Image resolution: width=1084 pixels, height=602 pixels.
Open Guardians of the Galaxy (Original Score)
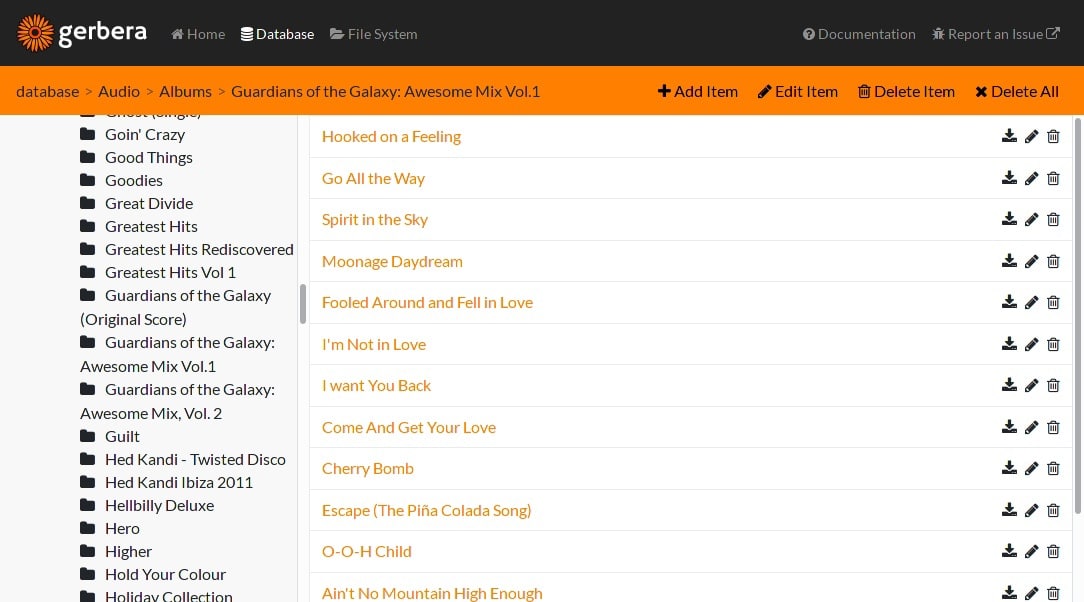(176, 308)
